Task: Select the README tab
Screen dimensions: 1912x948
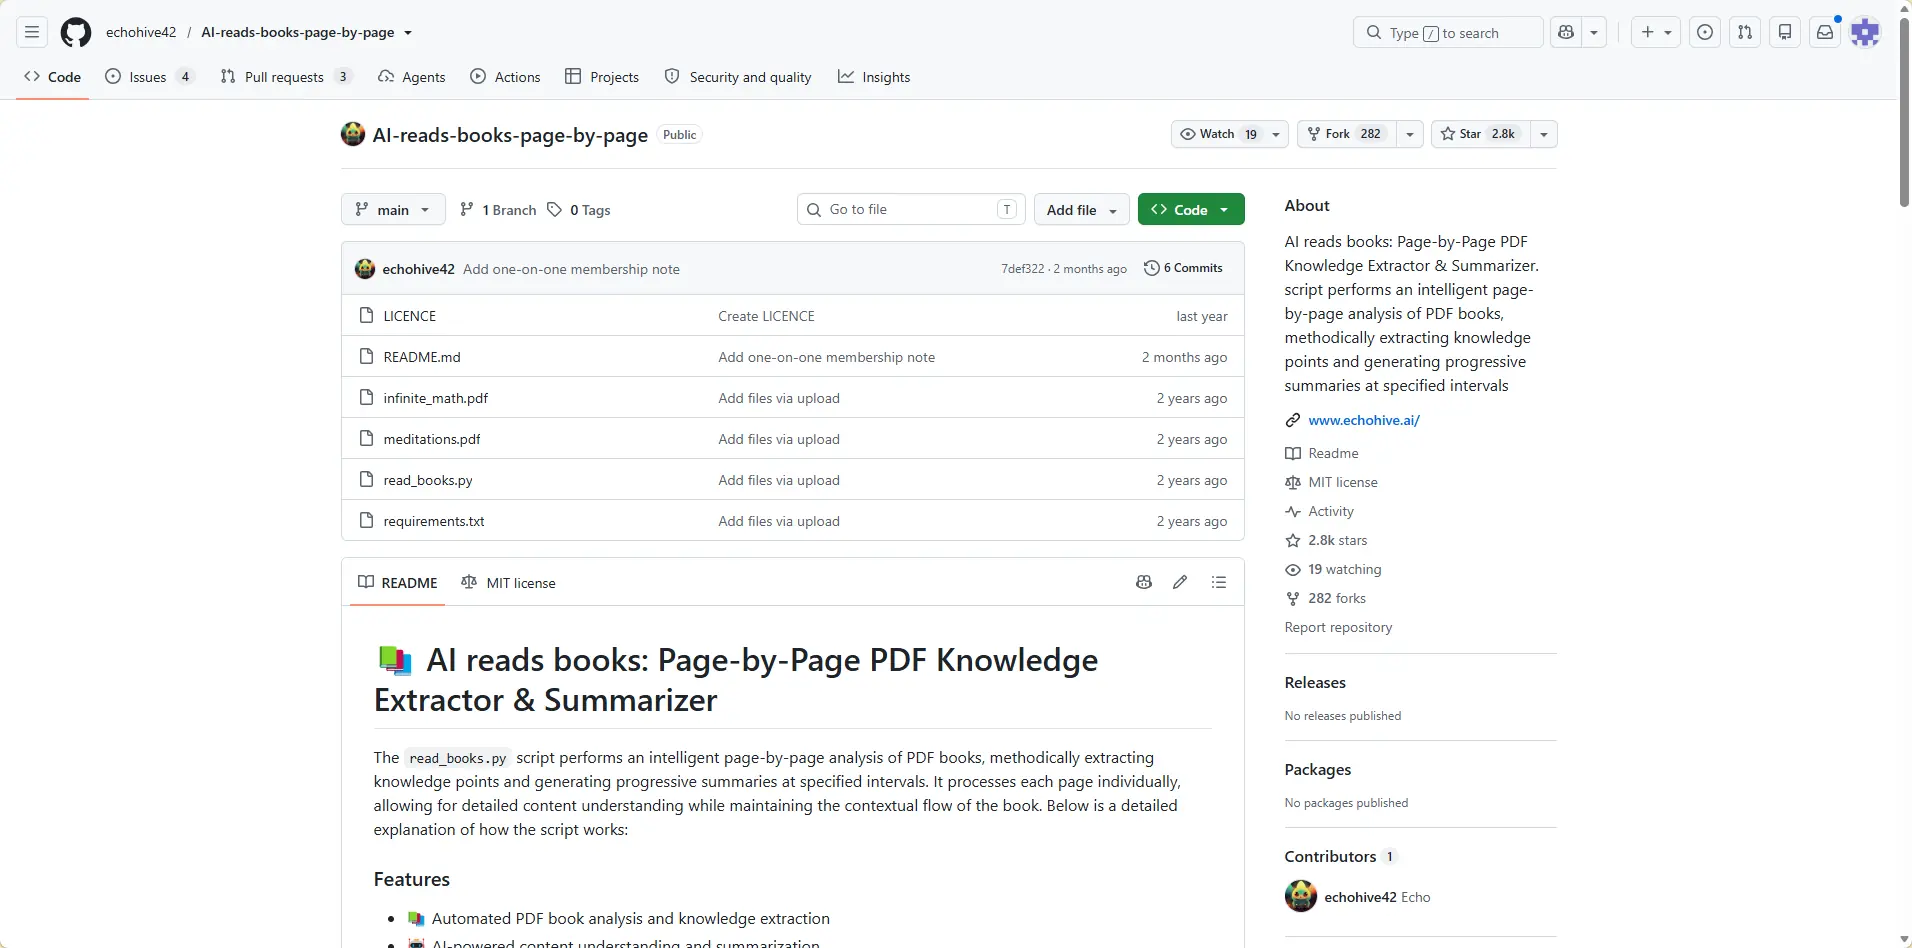Action: click(x=398, y=582)
